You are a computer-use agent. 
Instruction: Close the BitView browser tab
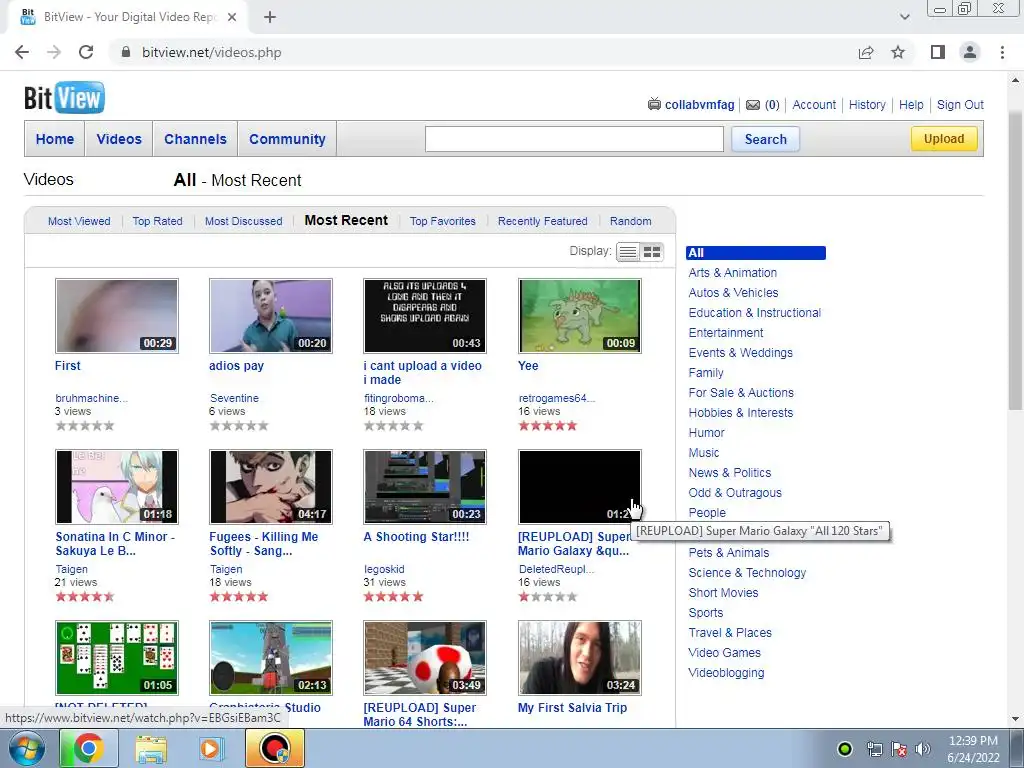tap(232, 17)
